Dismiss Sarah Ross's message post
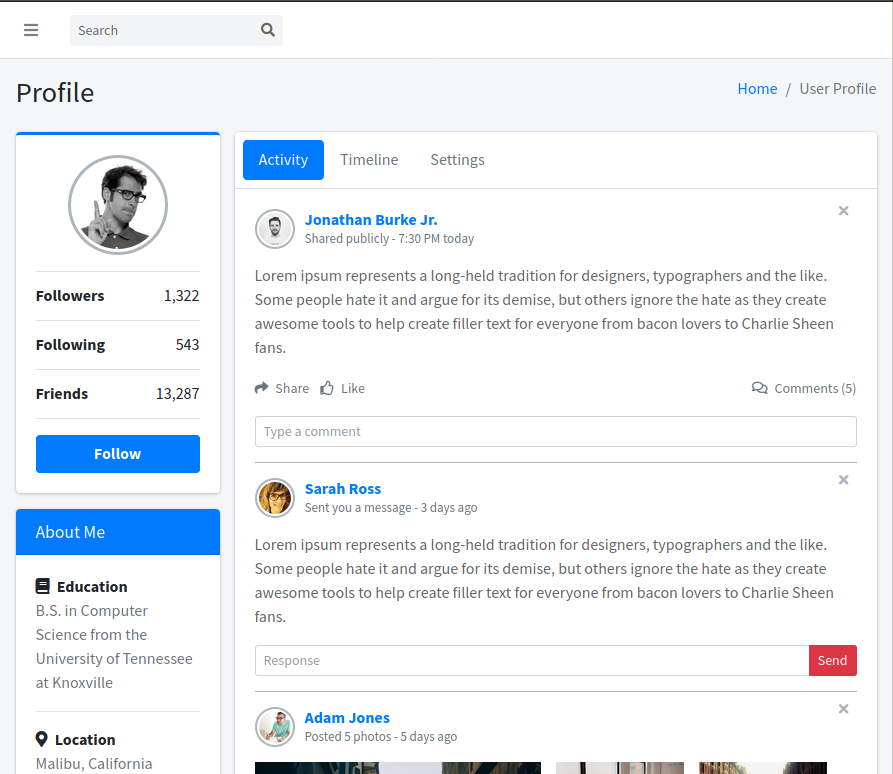893x774 pixels. (x=843, y=480)
